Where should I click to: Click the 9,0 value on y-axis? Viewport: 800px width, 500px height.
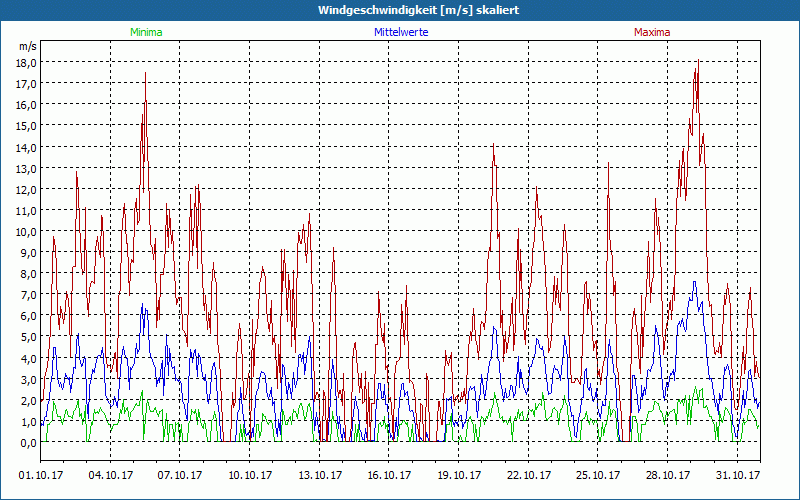click(x=30, y=253)
